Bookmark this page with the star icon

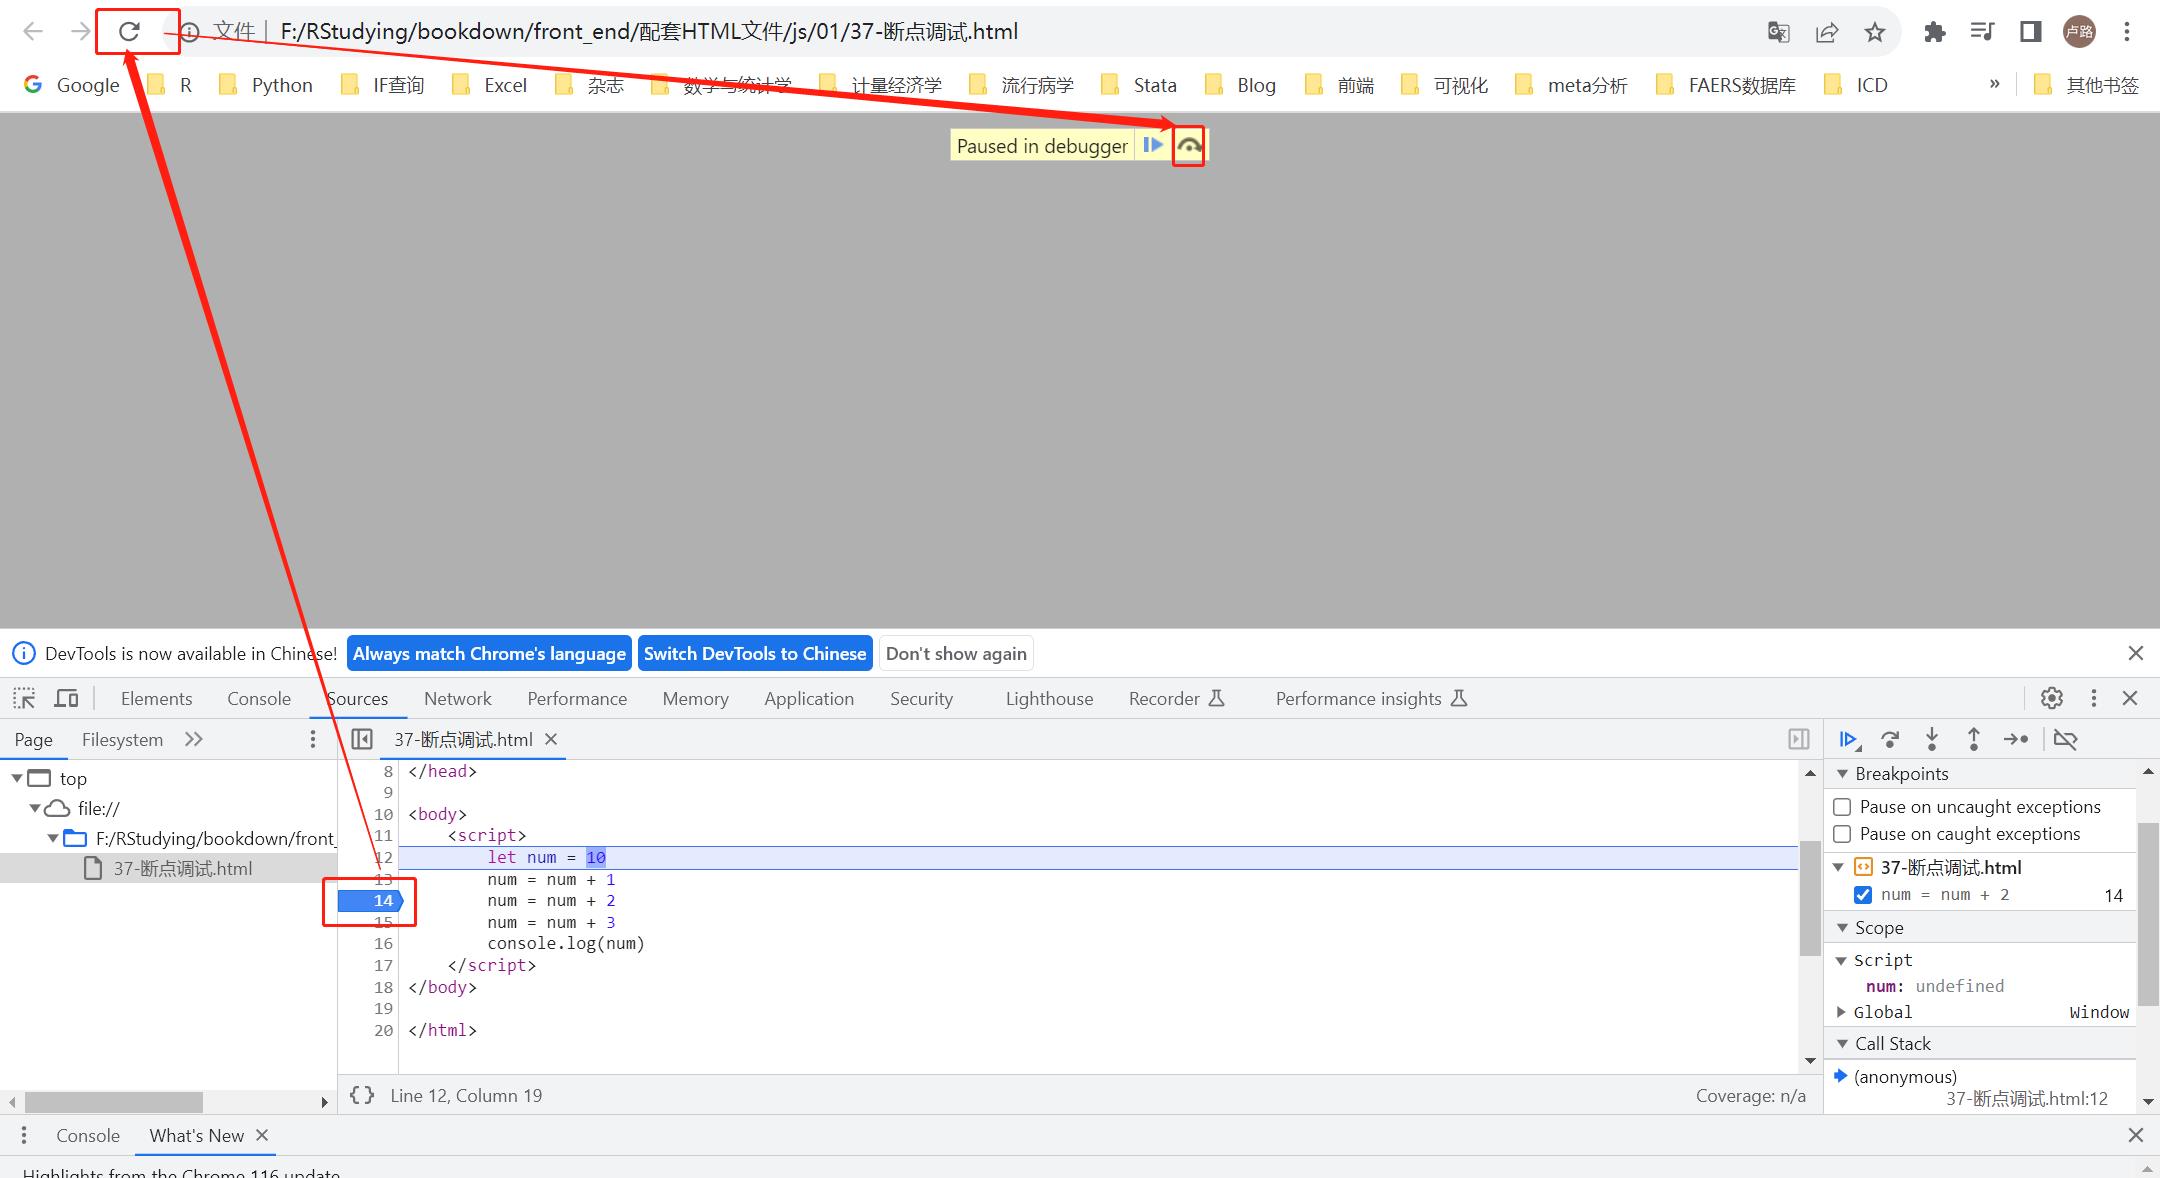tap(1875, 32)
